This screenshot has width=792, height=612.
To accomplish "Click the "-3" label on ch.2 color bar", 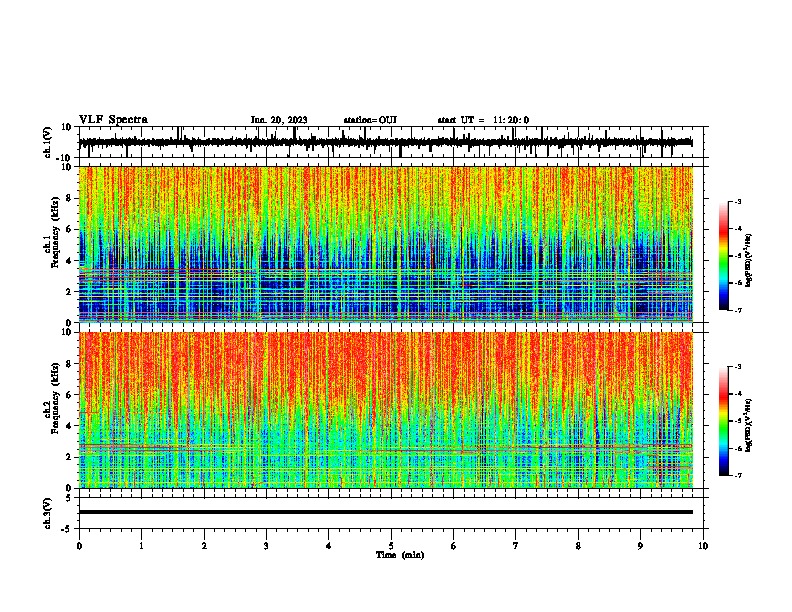I will [737, 367].
